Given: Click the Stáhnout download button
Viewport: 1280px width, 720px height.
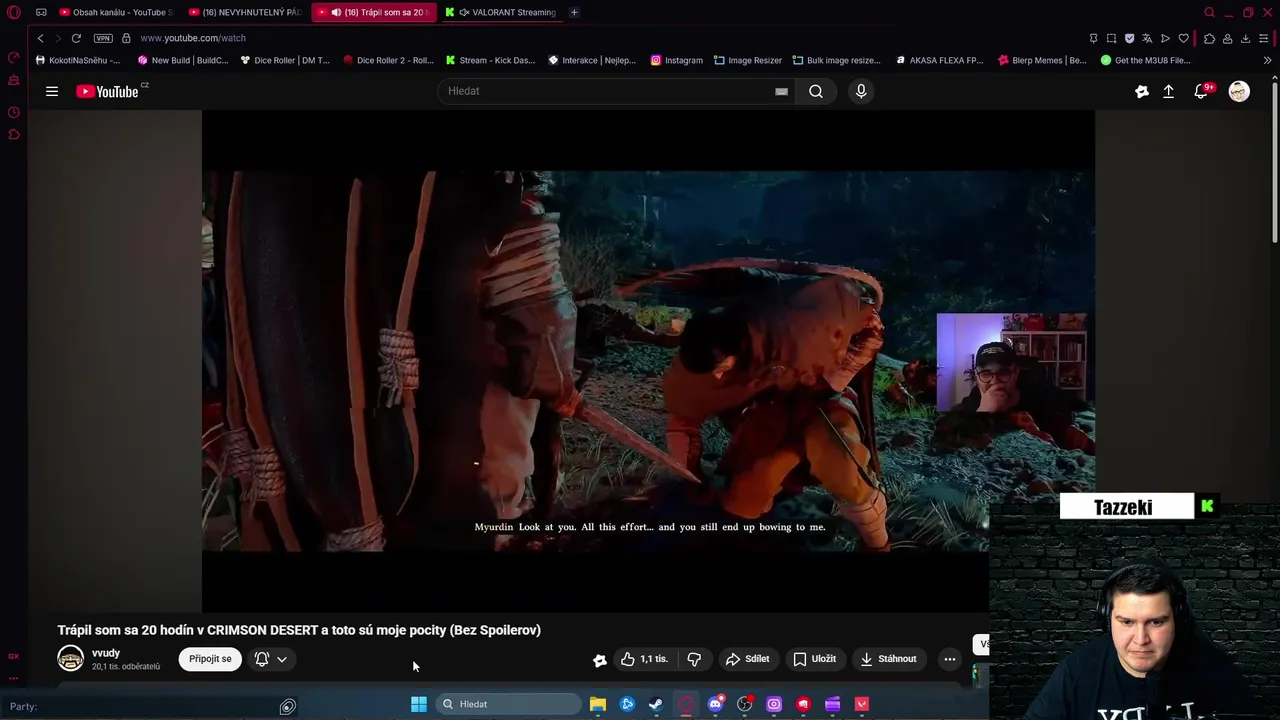Looking at the screenshot, I should click(888, 659).
